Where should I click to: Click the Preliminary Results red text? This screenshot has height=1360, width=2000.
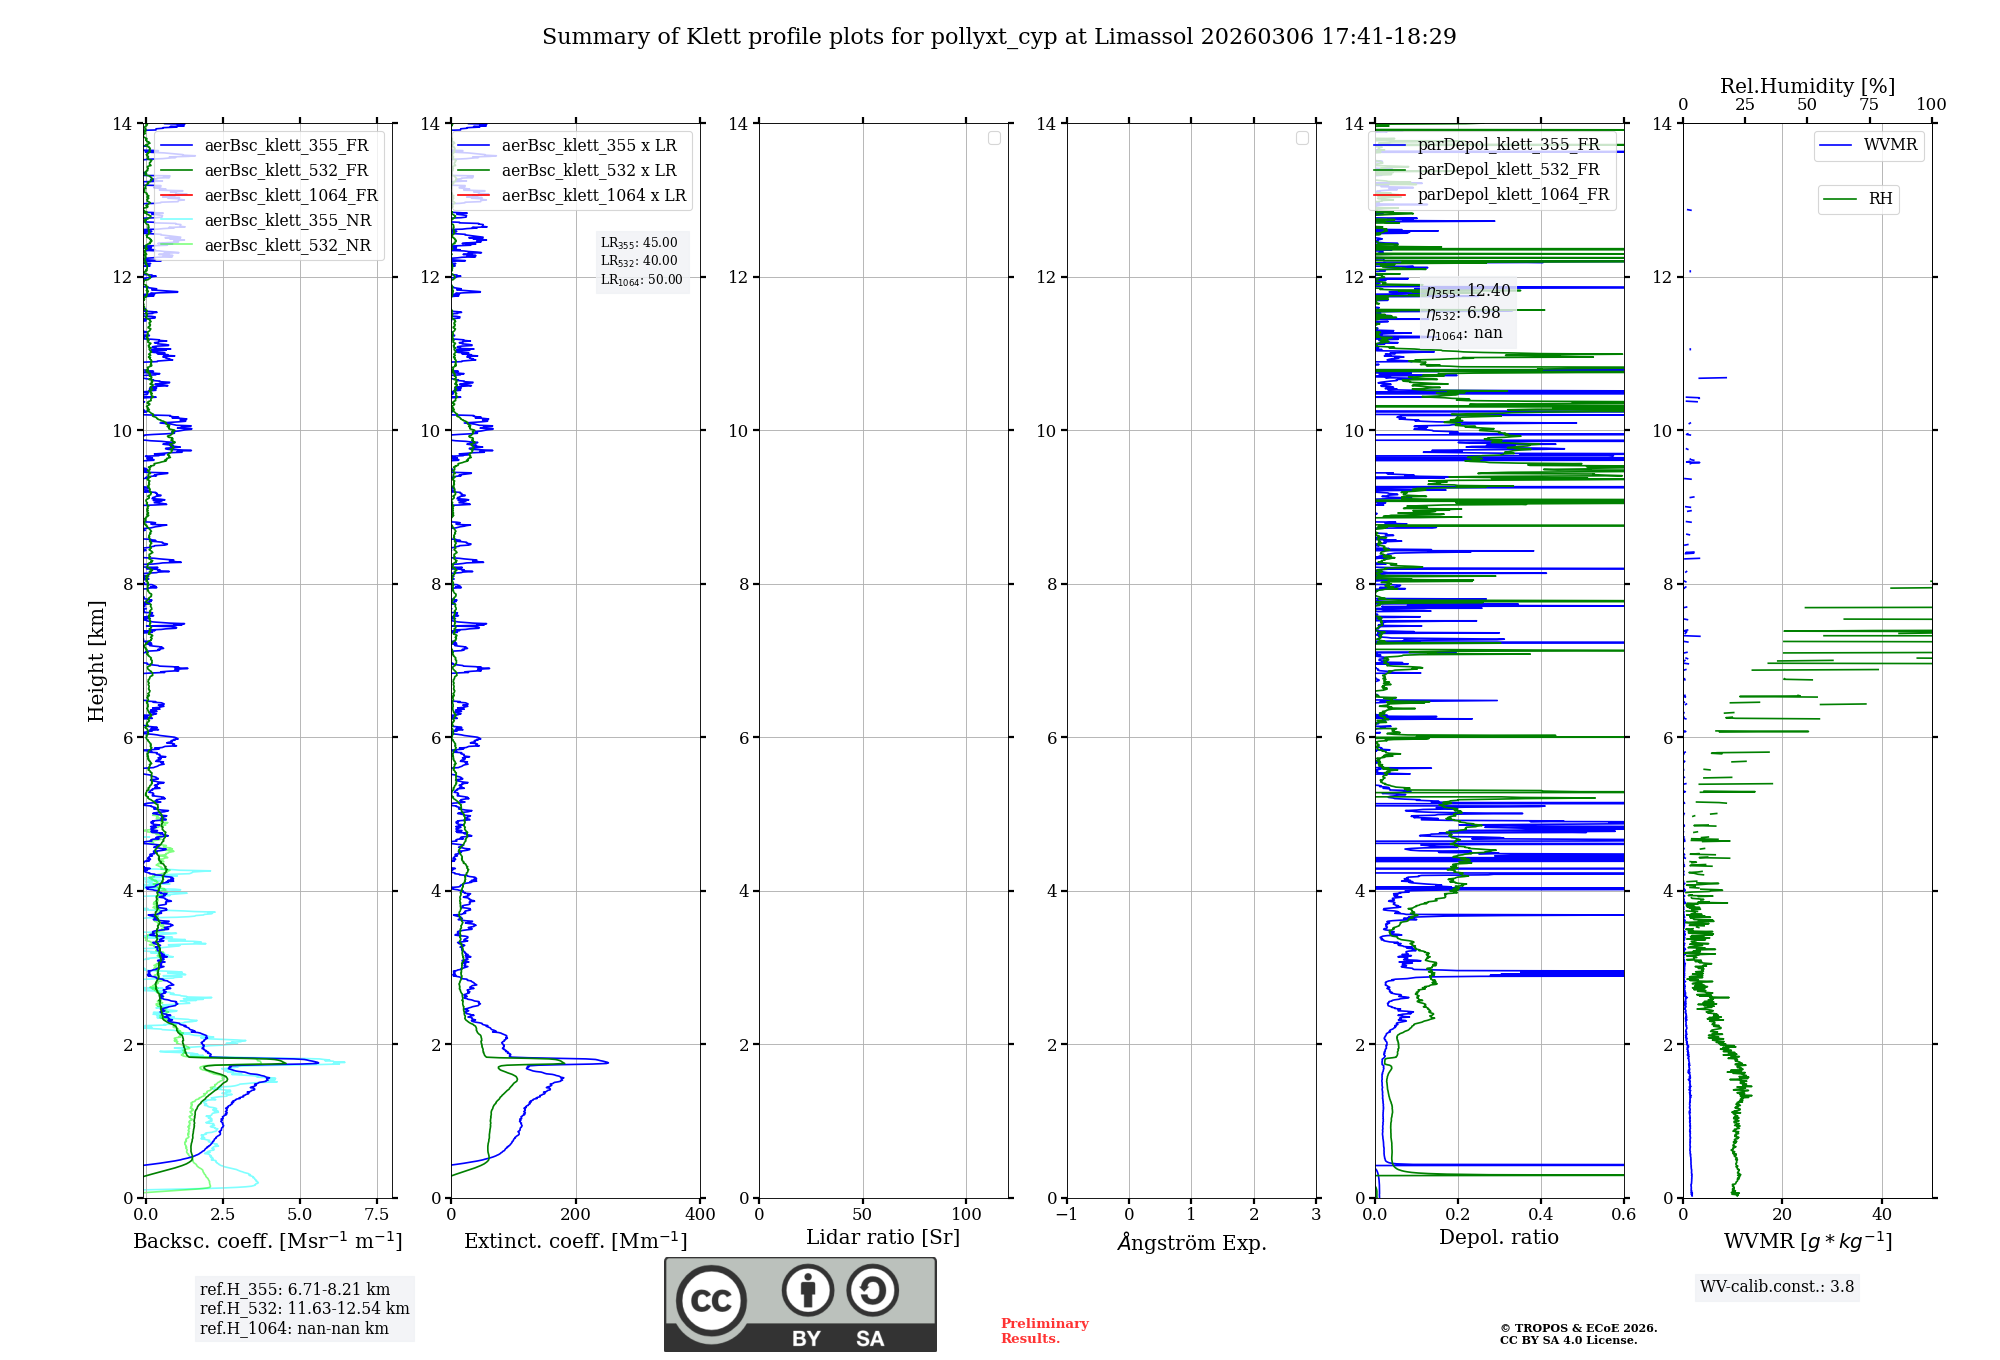1044,1331
